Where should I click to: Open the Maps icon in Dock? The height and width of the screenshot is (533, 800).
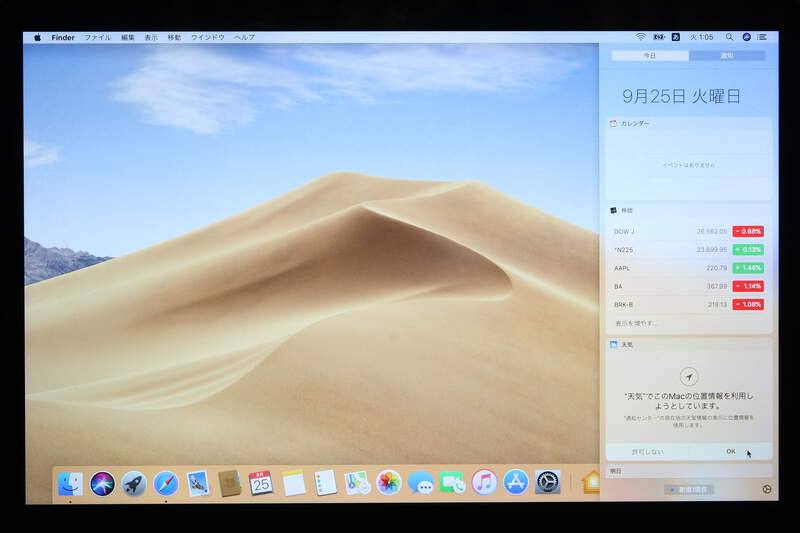357,483
